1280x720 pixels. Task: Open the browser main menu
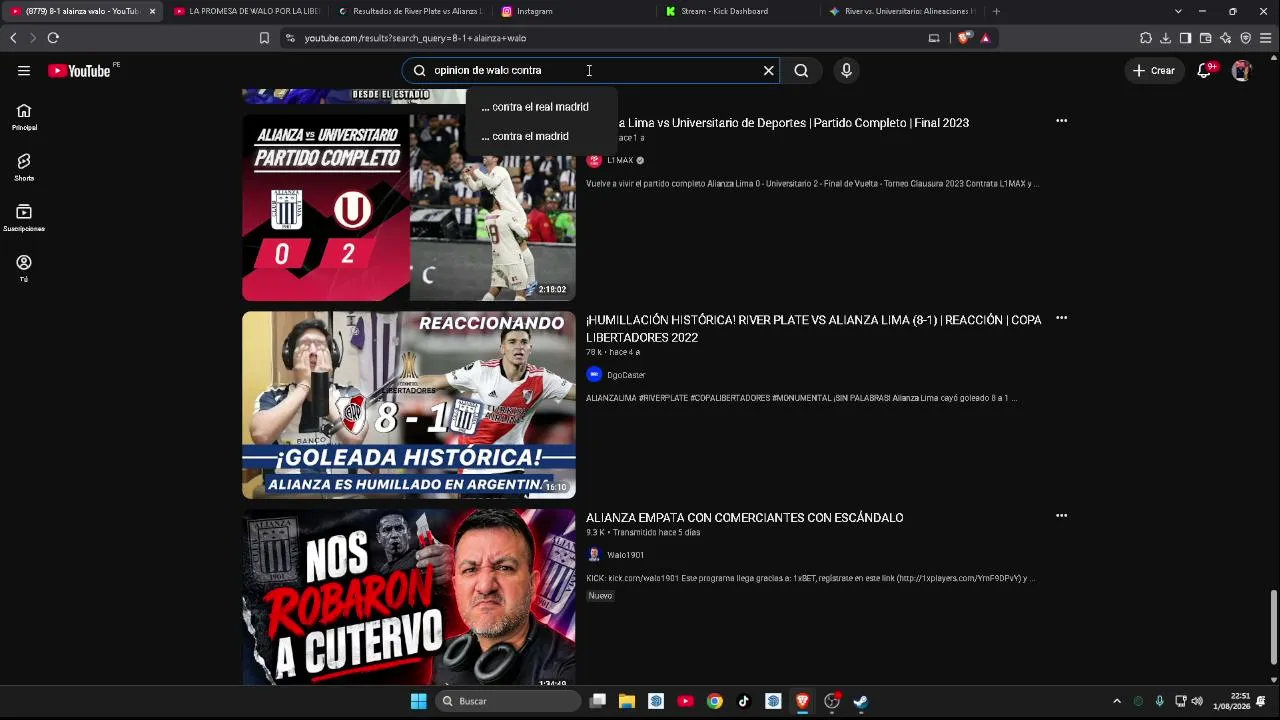(1266, 38)
